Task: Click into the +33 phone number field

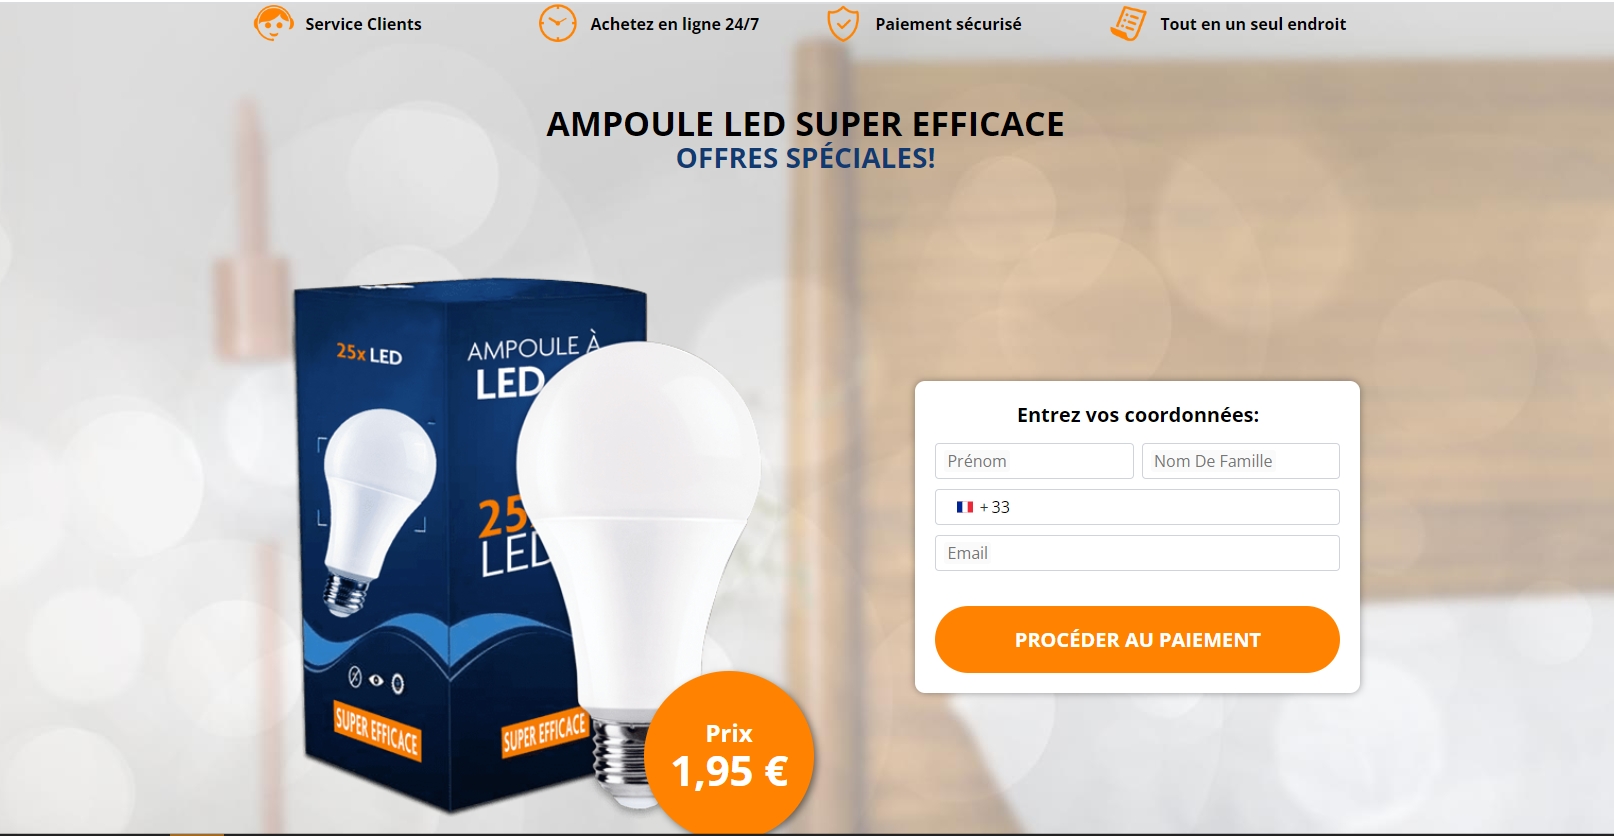Action: [x=1137, y=507]
